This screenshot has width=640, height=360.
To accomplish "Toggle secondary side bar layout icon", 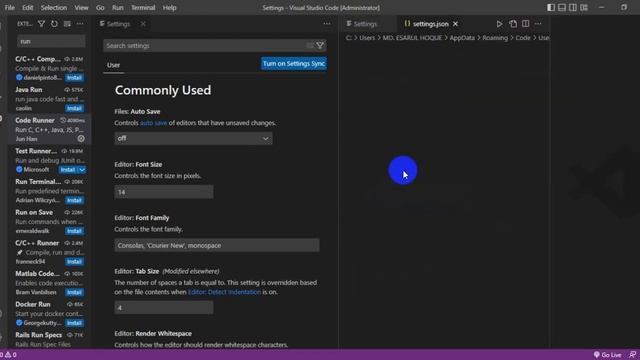I will [x=573, y=7].
